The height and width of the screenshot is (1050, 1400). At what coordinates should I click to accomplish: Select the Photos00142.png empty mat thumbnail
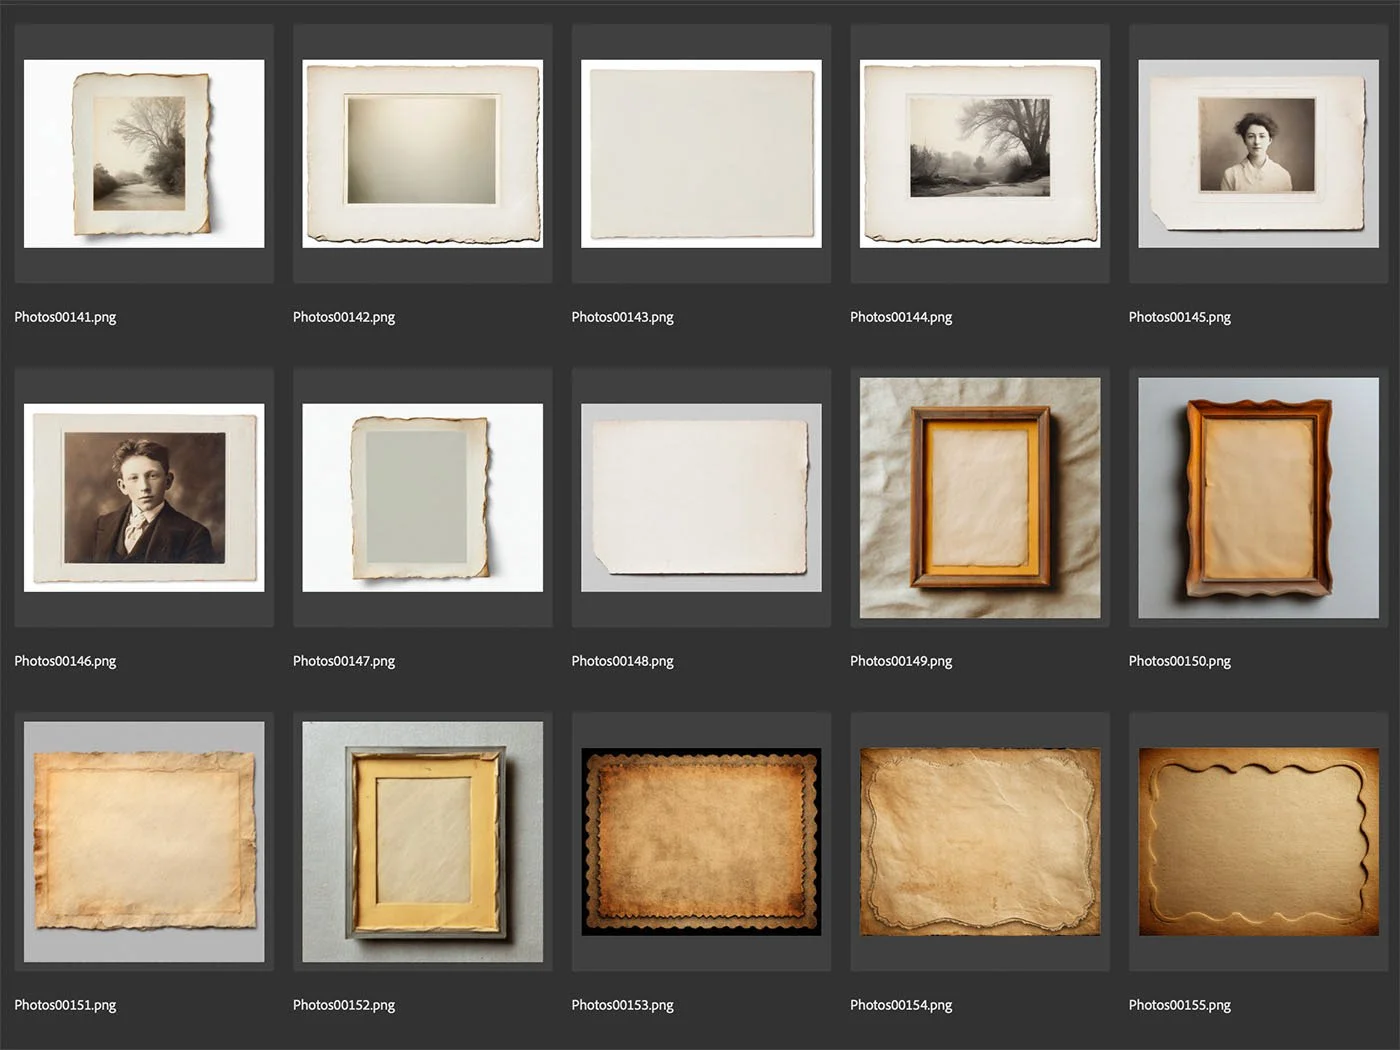pyautogui.click(x=423, y=154)
